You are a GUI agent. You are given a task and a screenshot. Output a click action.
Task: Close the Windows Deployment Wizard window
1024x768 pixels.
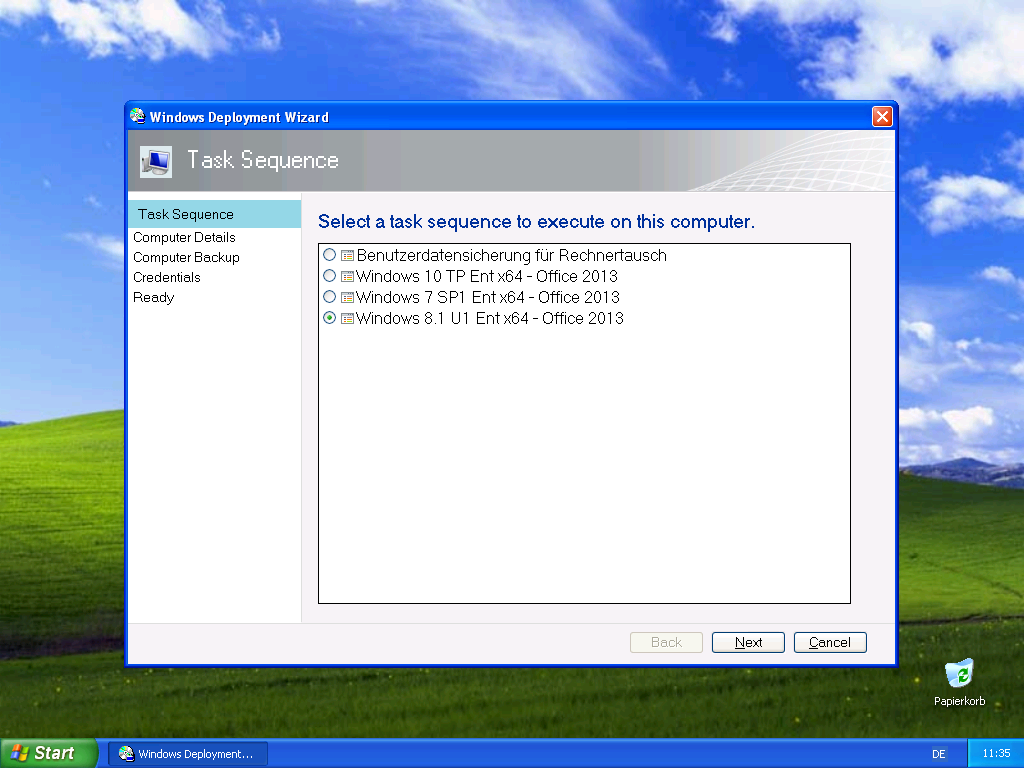[x=882, y=116]
